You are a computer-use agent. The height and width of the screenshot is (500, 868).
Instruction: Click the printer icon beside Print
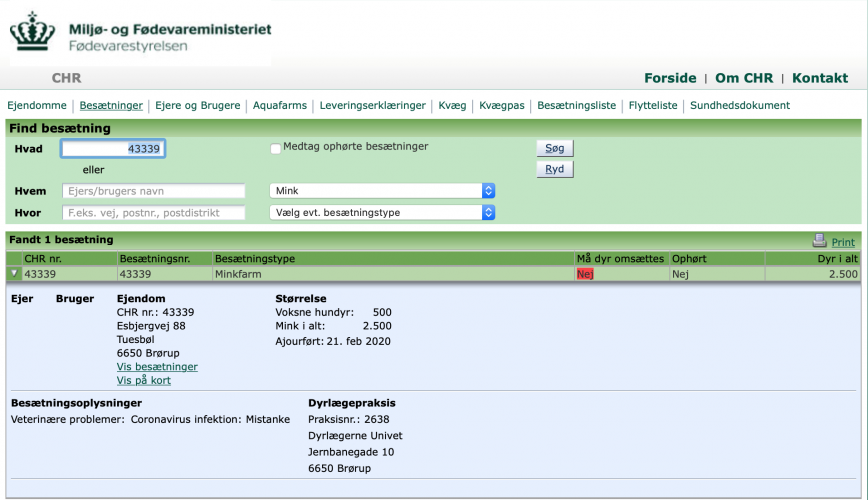click(819, 241)
